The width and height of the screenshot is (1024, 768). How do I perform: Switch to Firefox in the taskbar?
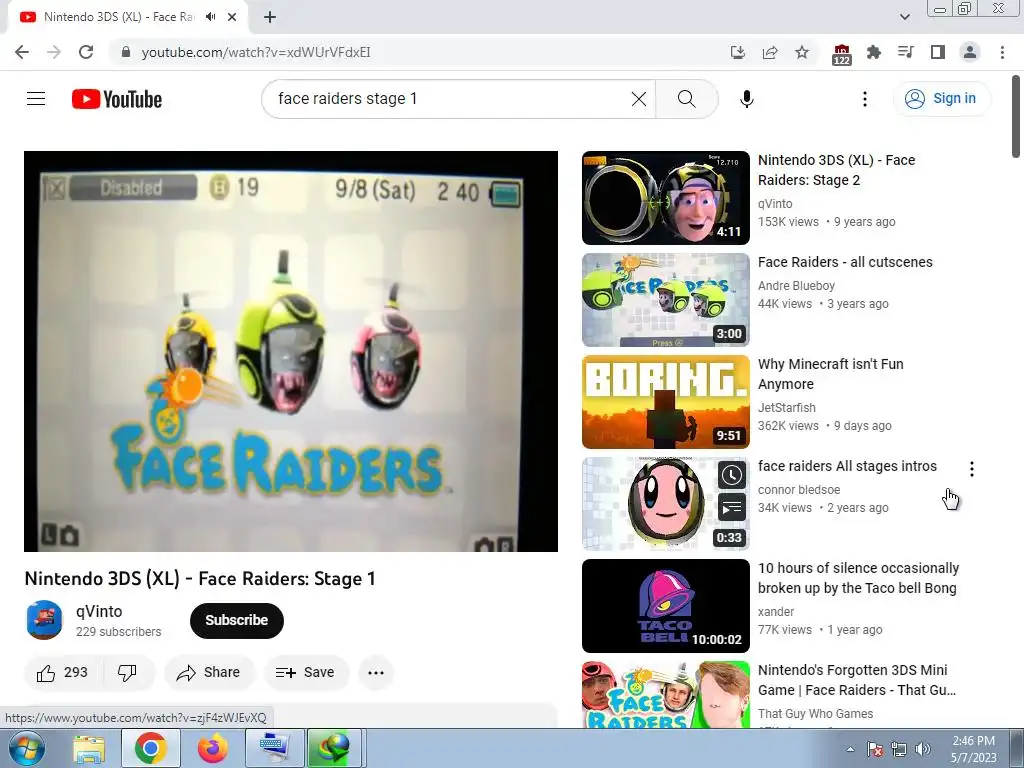pos(213,748)
